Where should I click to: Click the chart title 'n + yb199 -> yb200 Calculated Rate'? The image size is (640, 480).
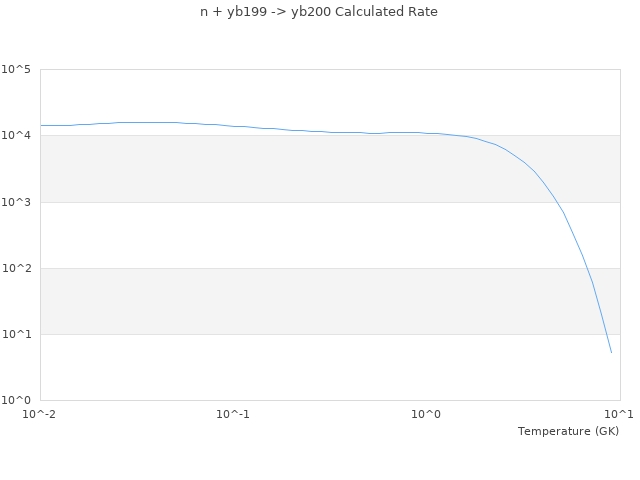pyautogui.click(x=319, y=12)
